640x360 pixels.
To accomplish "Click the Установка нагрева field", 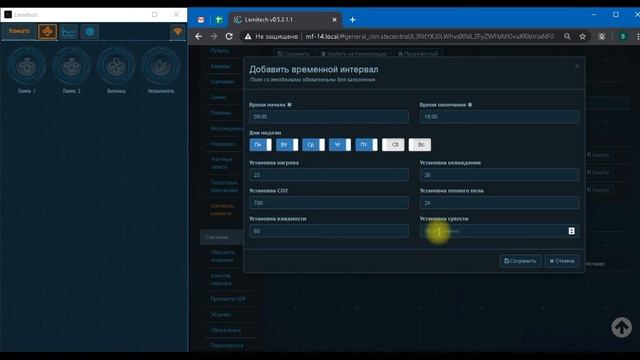I will click(329, 175).
